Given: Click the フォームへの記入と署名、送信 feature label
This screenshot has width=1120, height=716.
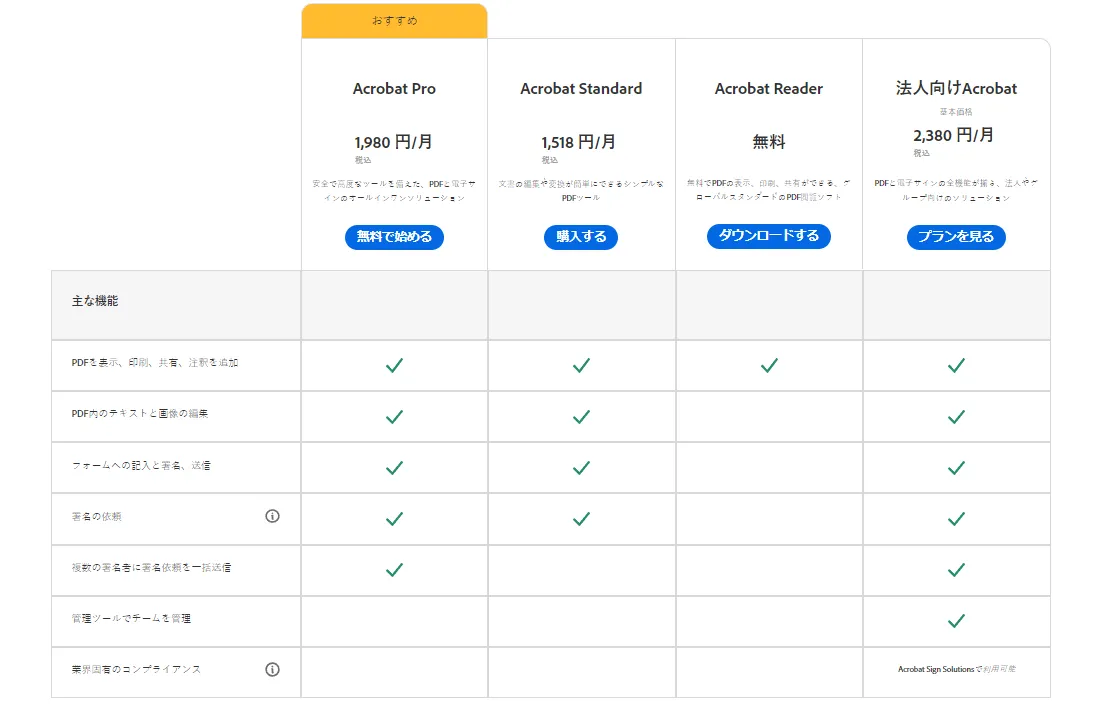Looking at the screenshot, I should (x=141, y=465).
